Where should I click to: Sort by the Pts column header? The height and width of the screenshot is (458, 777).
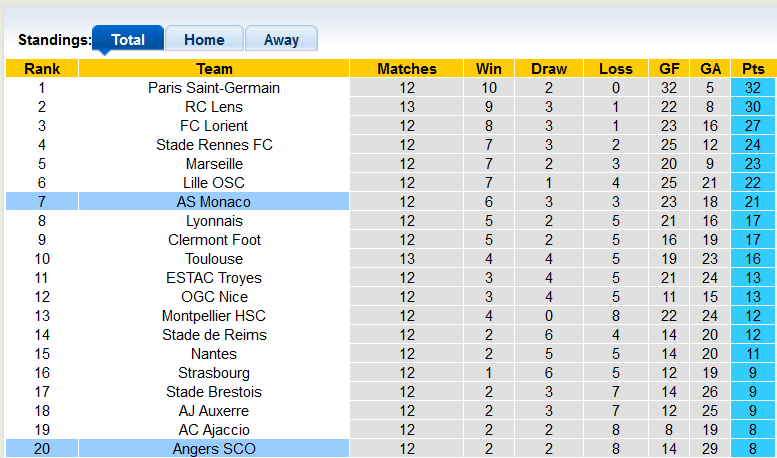[x=753, y=69]
